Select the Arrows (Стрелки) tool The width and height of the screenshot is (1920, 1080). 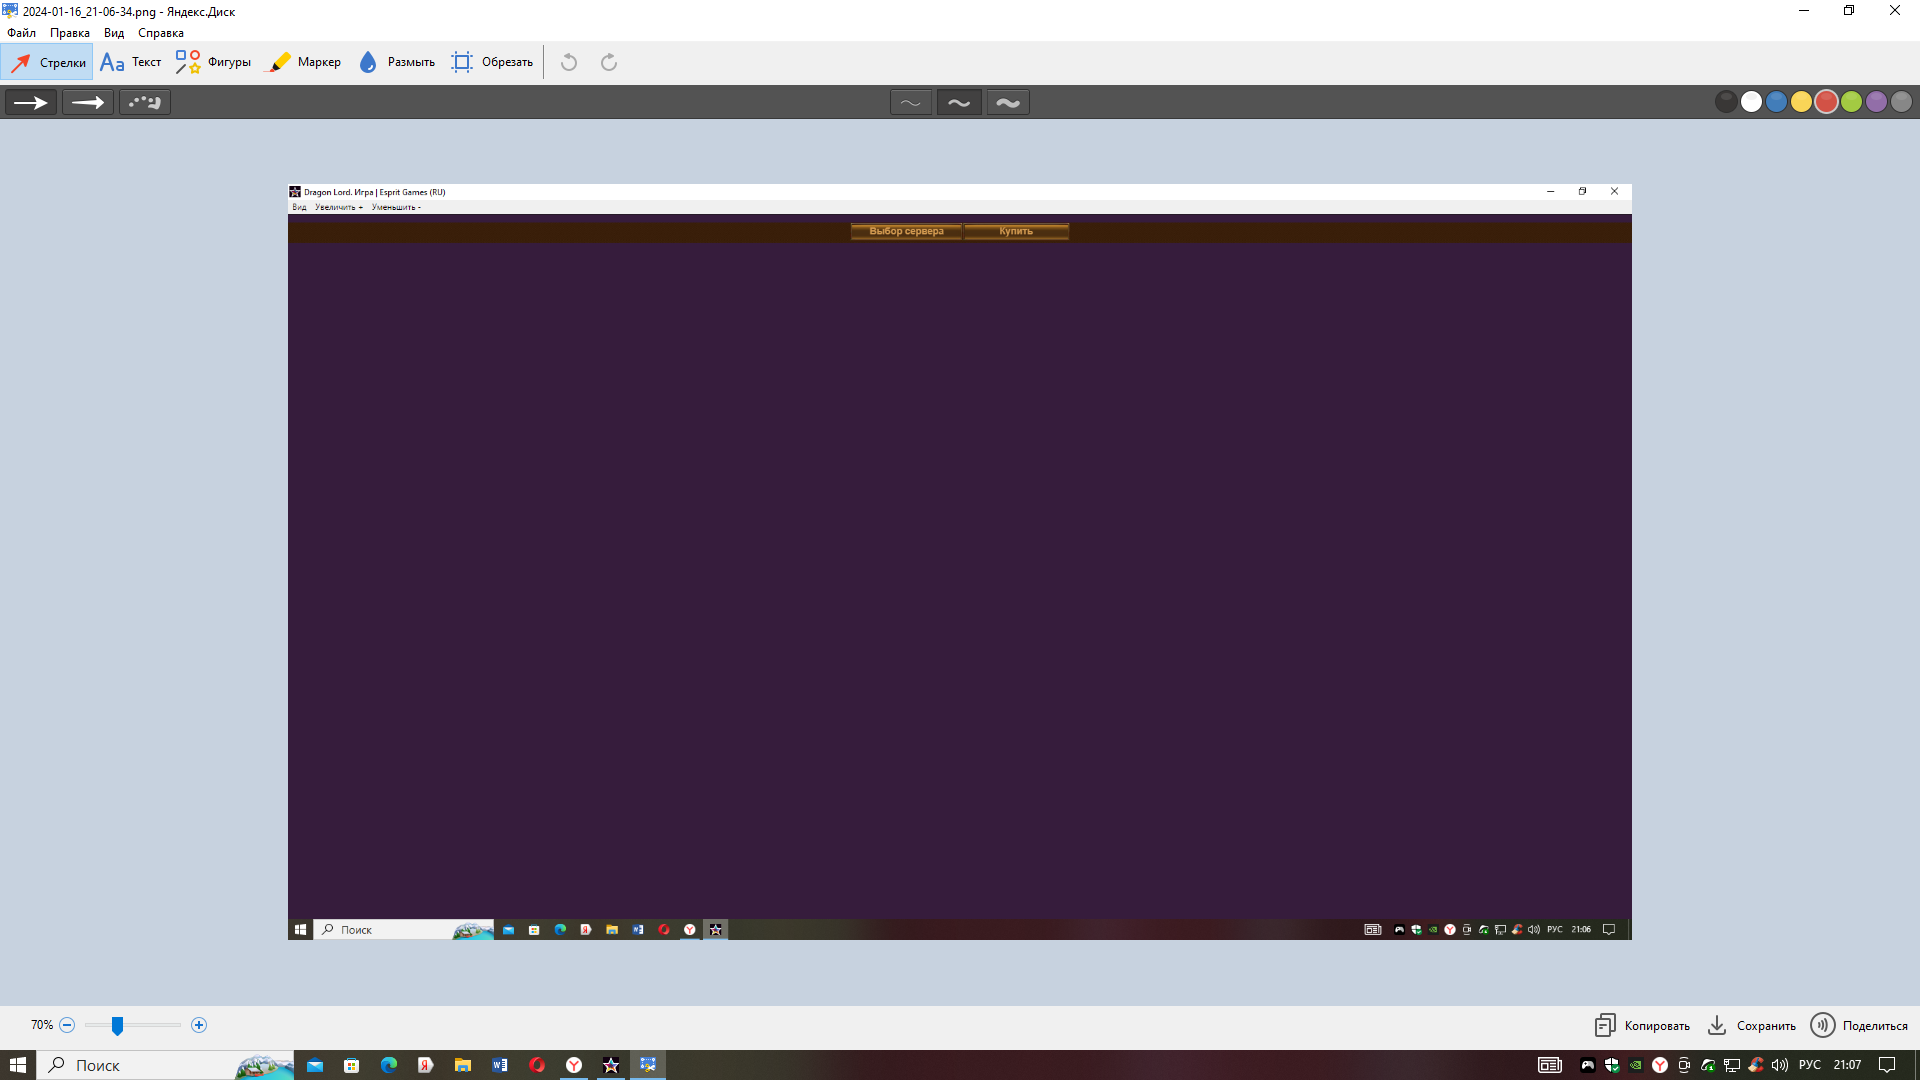(47, 62)
